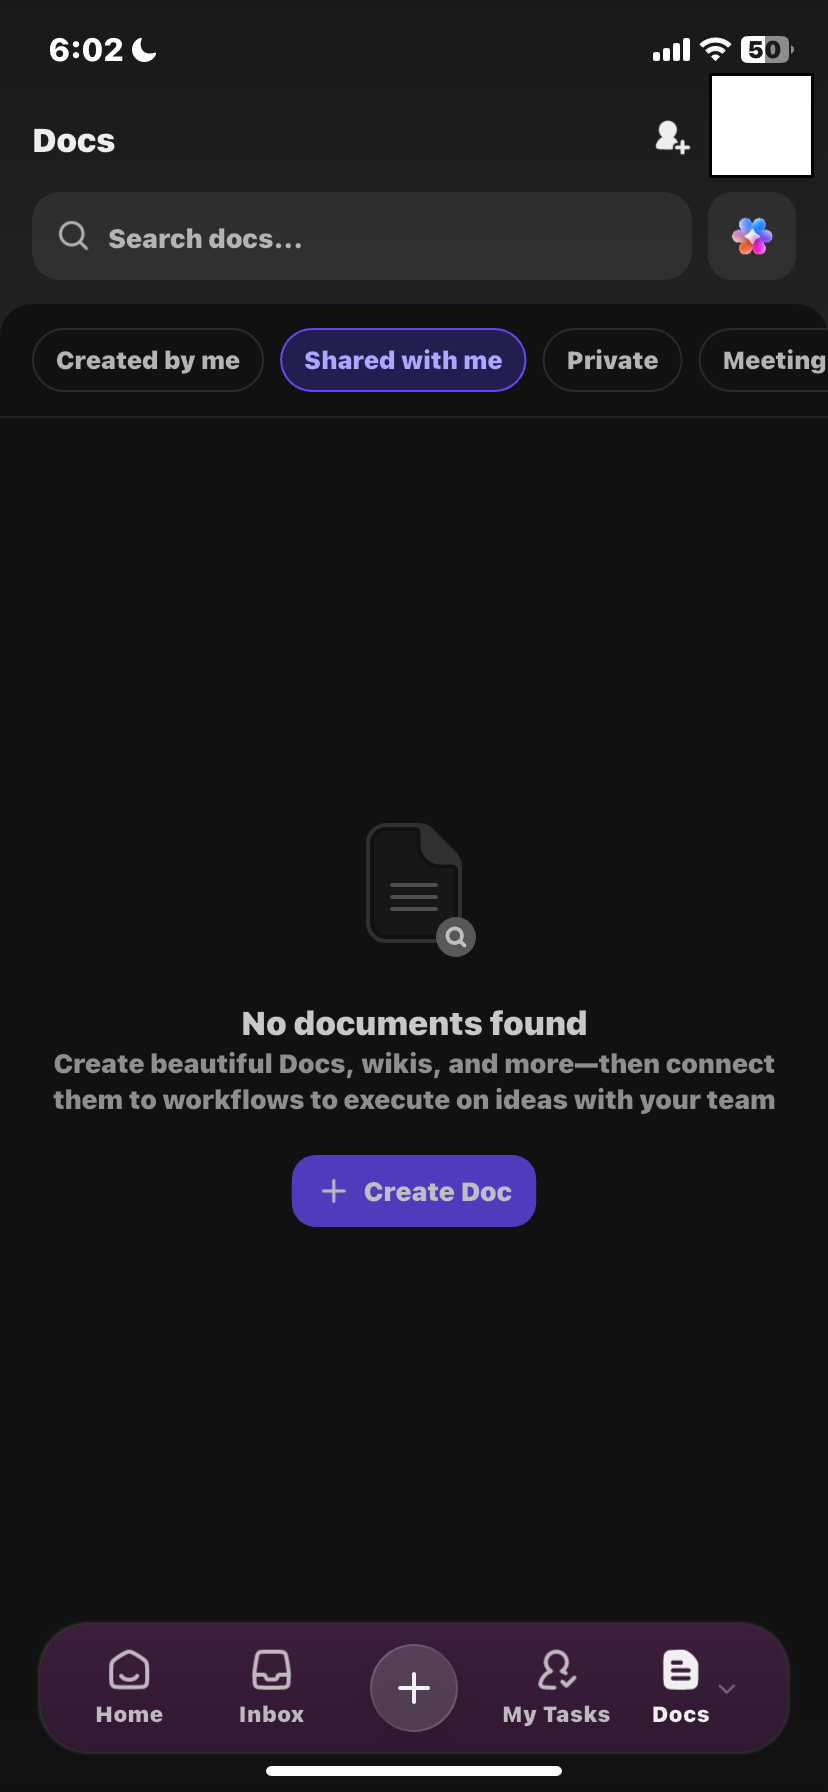Image resolution: width=828 pixels, height=1792 pixels.
Task: Toggle the Shared with me filter
Action: coord(403,360)
